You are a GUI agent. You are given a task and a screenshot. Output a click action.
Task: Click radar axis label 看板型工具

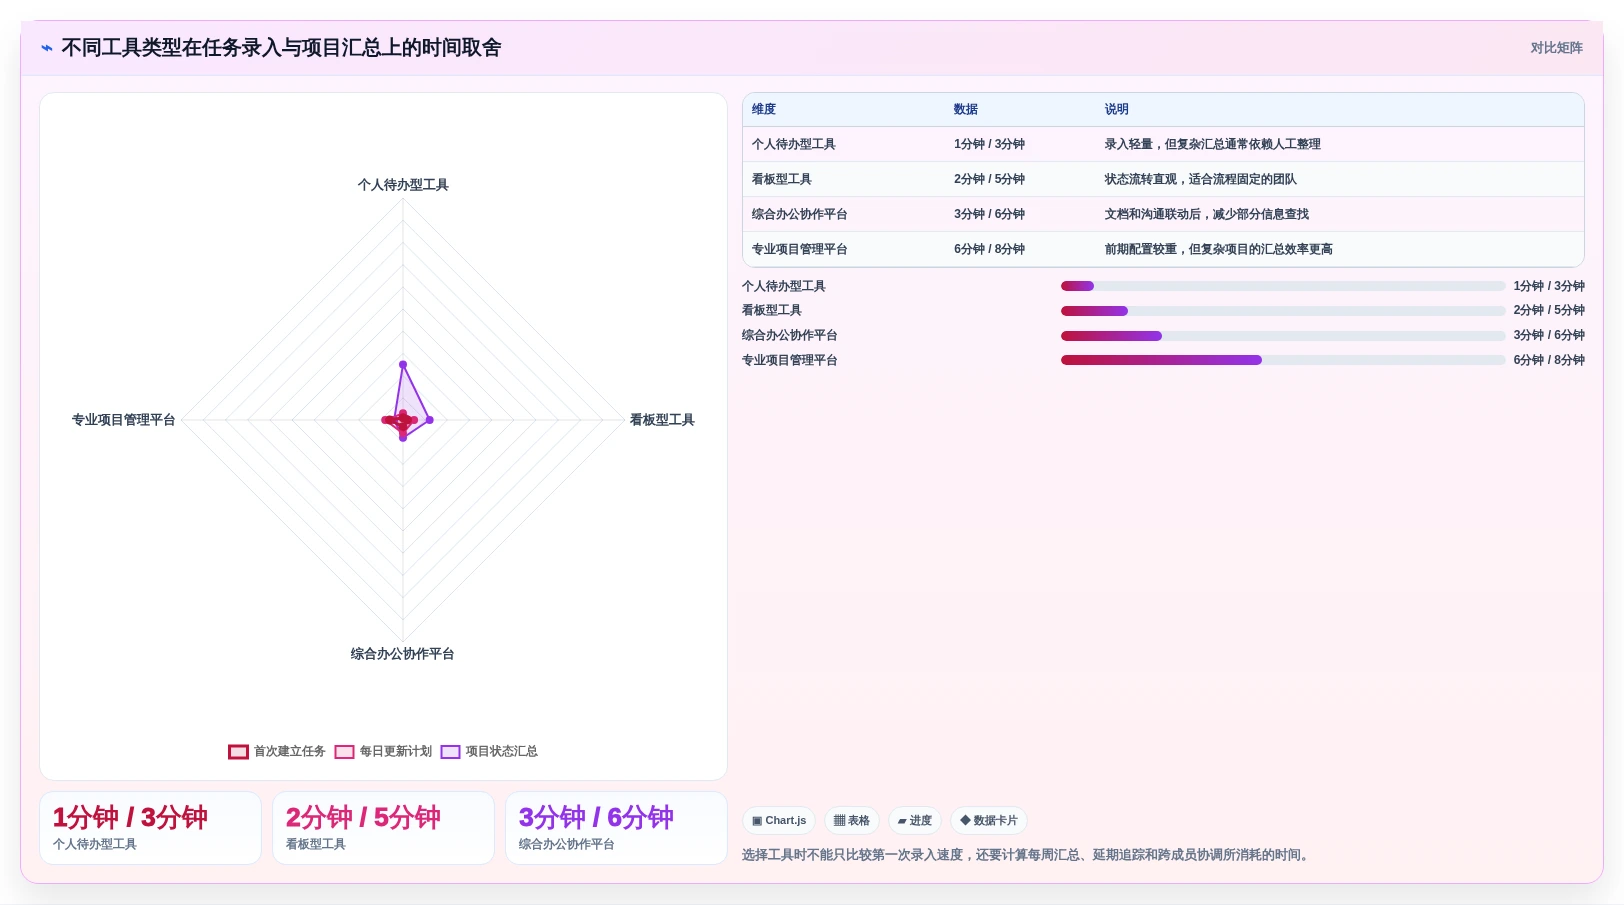[662, 420]
